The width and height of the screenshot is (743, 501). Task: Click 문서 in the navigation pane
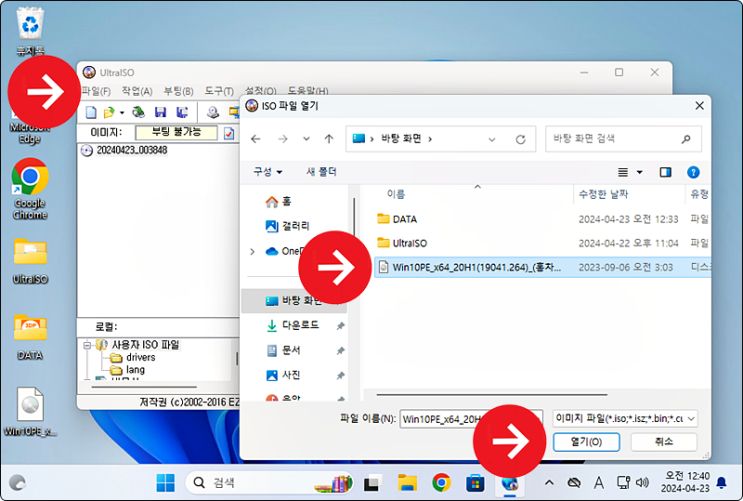[283, 350]
